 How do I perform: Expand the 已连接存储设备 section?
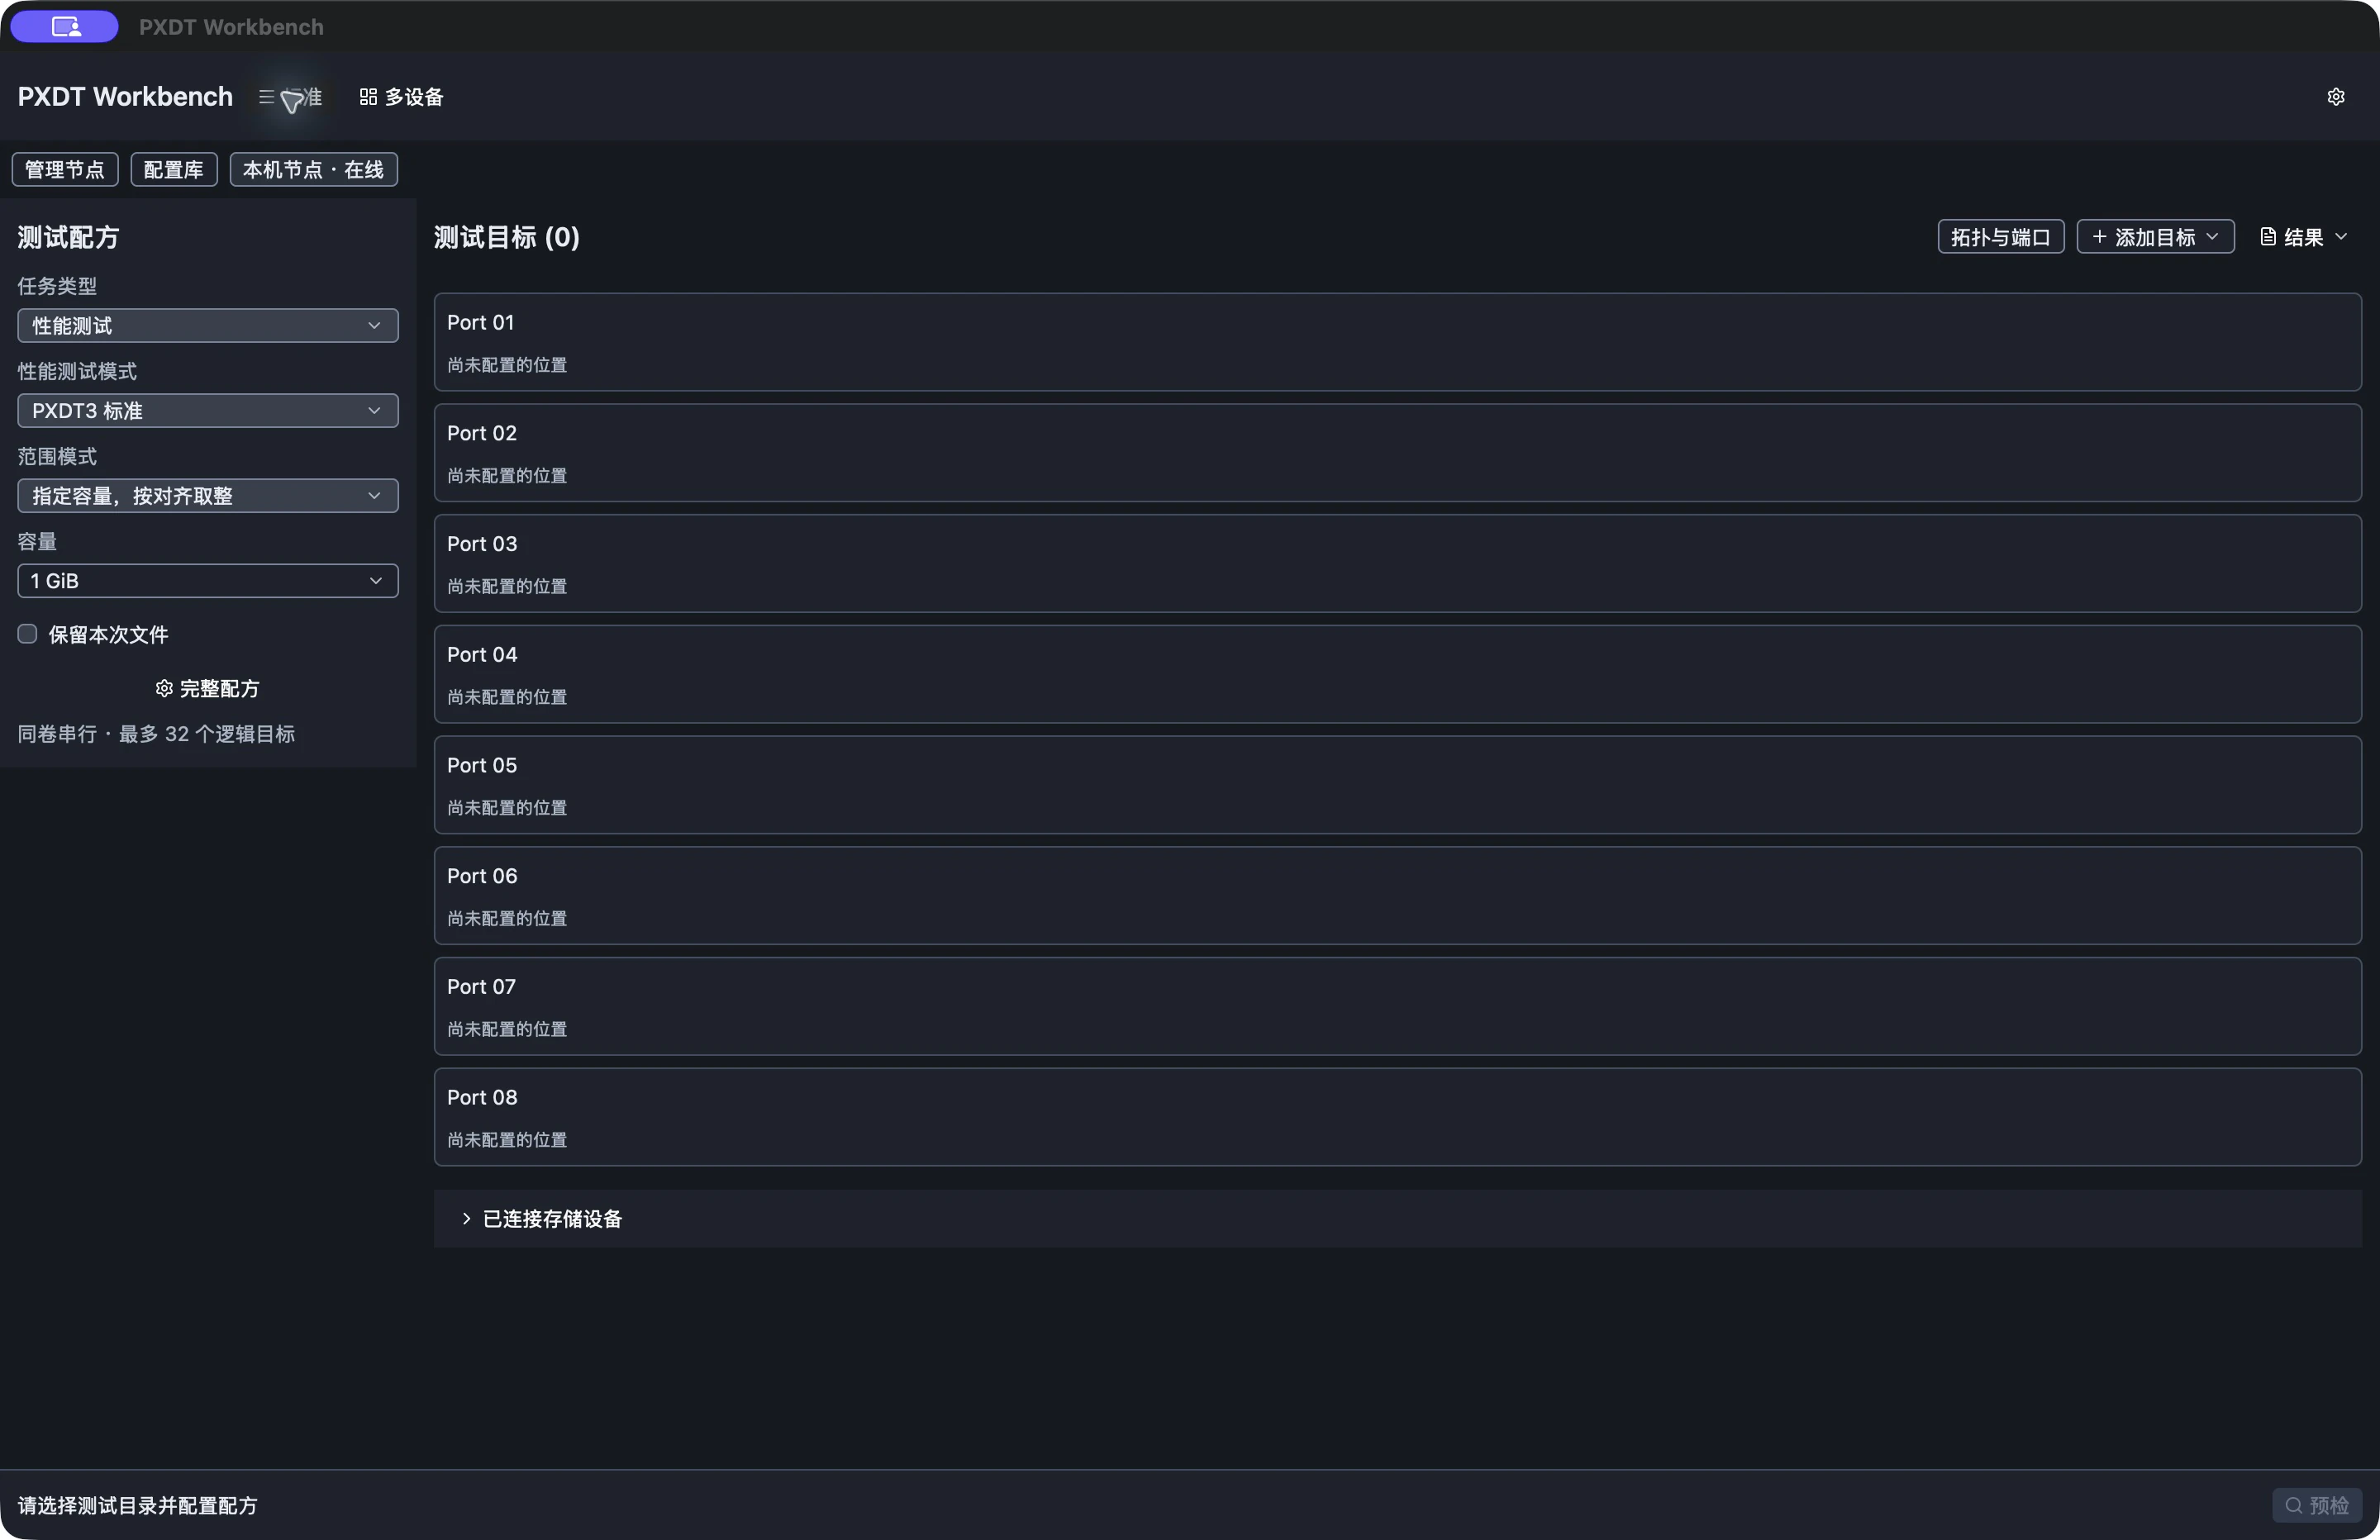1397,1218
